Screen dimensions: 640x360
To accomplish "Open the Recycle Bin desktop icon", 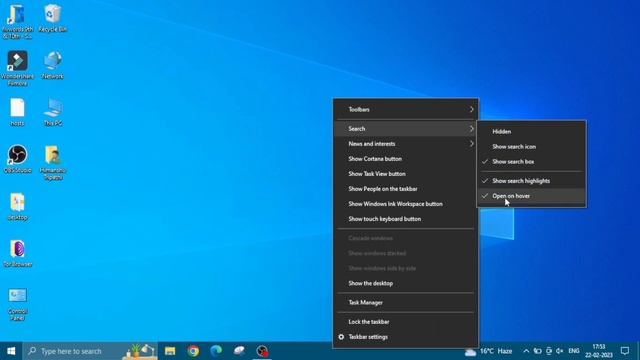I will pos(53,19).
